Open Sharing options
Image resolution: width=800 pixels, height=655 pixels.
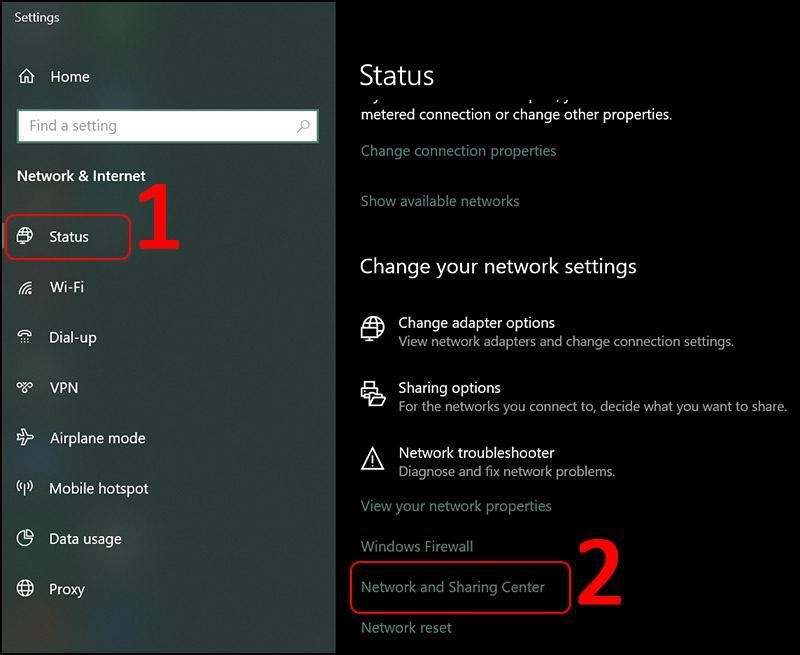click(449, 388)
